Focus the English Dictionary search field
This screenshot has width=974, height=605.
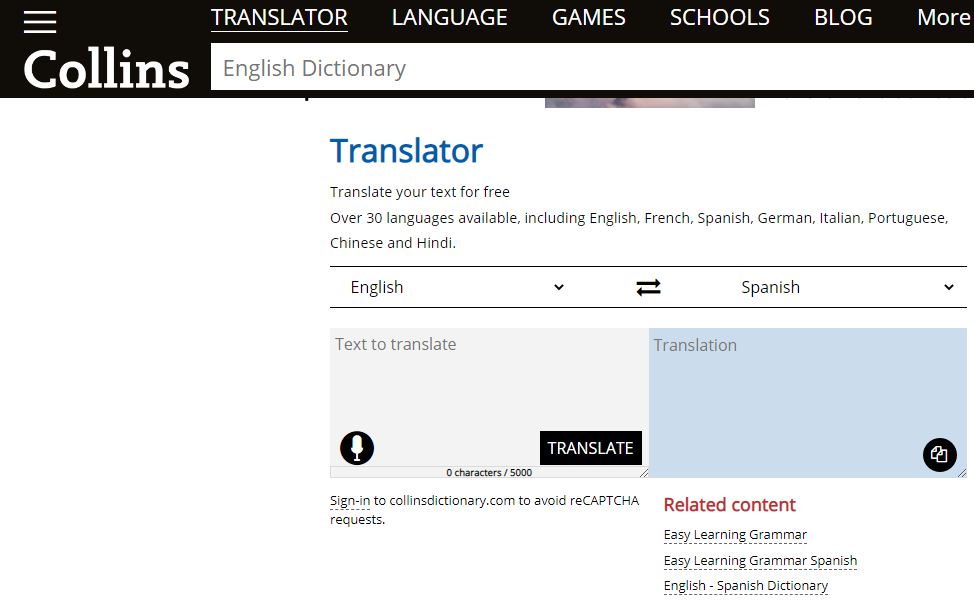[x=592, y=67]
